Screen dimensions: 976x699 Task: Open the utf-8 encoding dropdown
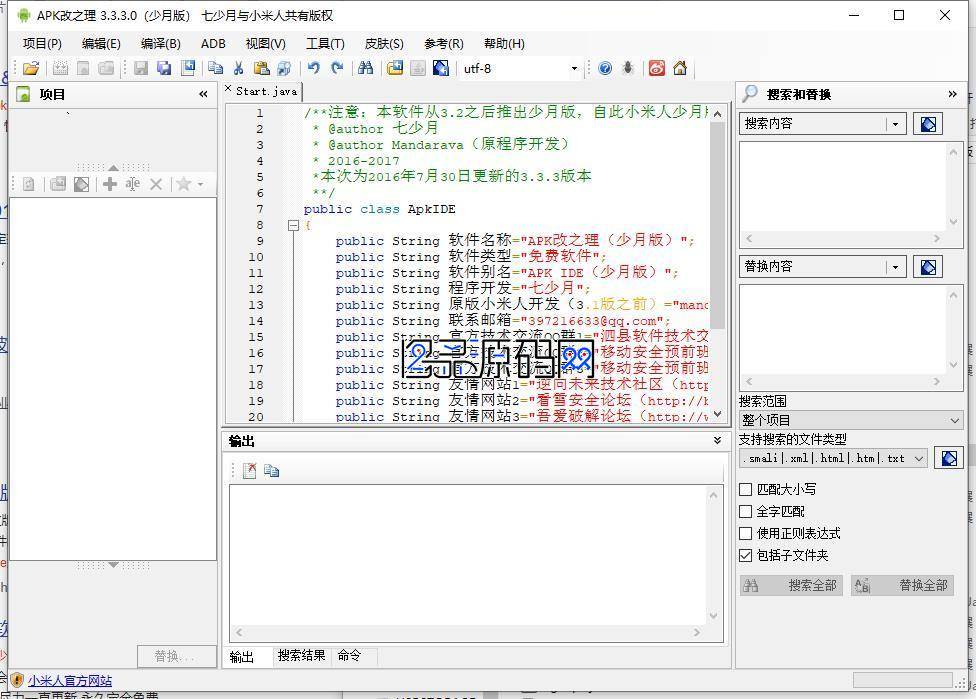[574, 68]
